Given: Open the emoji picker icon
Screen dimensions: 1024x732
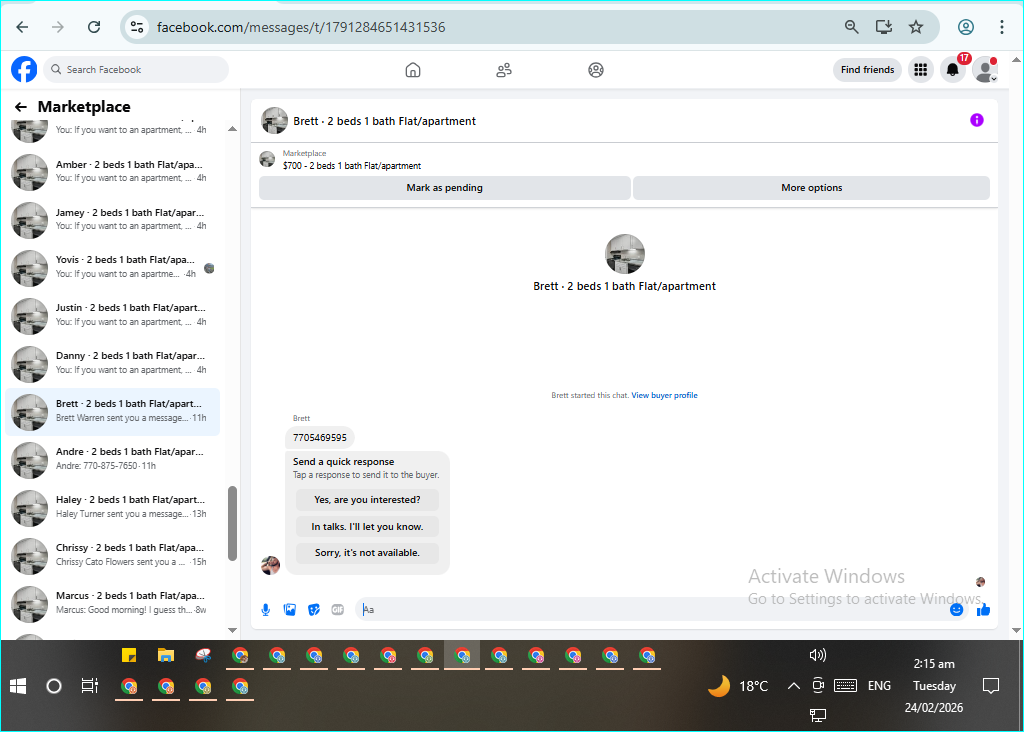Looking at the screenshot, I should [x=956, y=610].
